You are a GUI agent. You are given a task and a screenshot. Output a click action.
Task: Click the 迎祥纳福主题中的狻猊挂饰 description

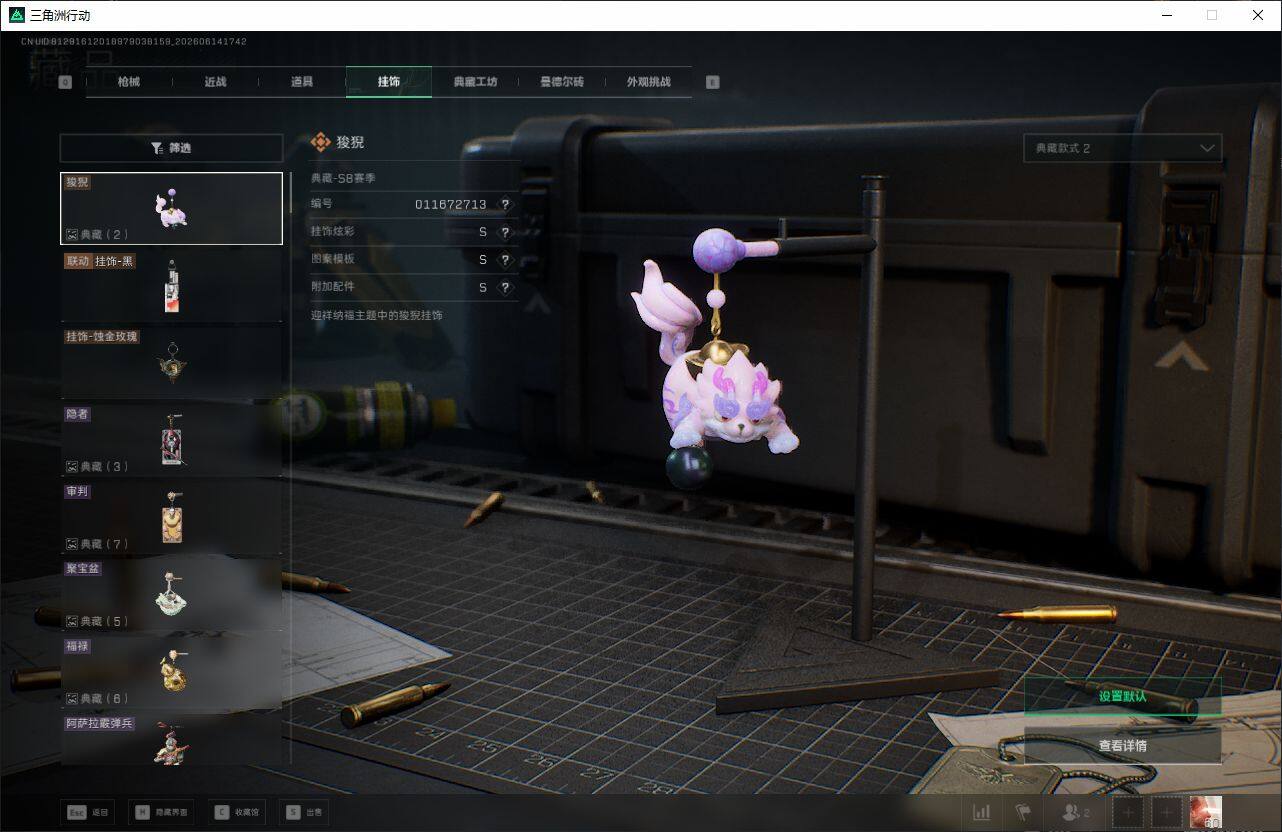pyautogui.click(x=377, y=315)
